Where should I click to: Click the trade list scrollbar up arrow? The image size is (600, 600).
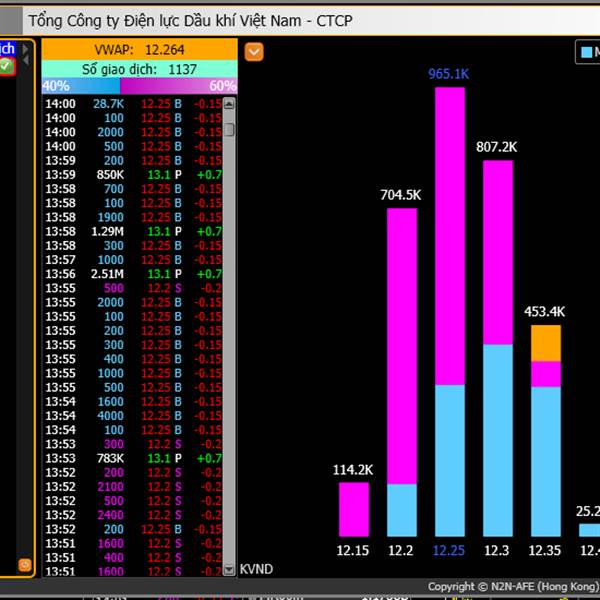229,104
